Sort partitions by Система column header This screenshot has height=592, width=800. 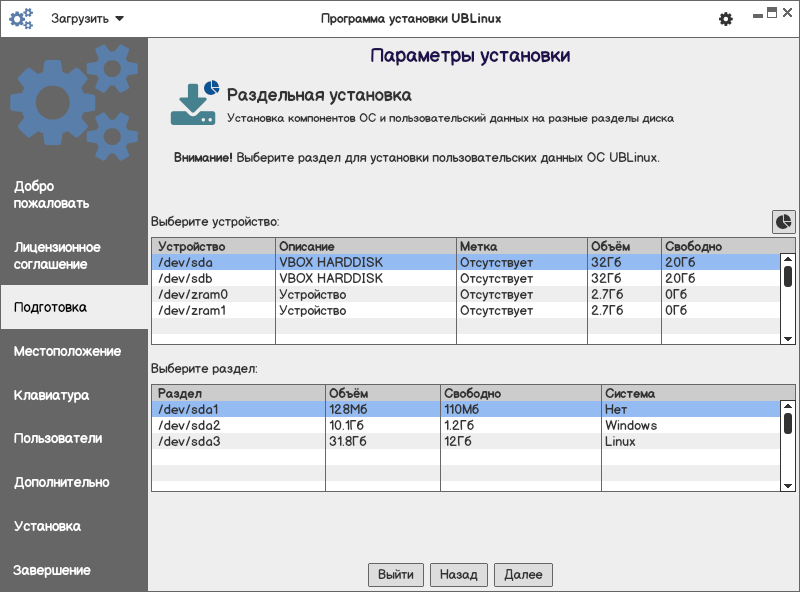coord(698,393)
